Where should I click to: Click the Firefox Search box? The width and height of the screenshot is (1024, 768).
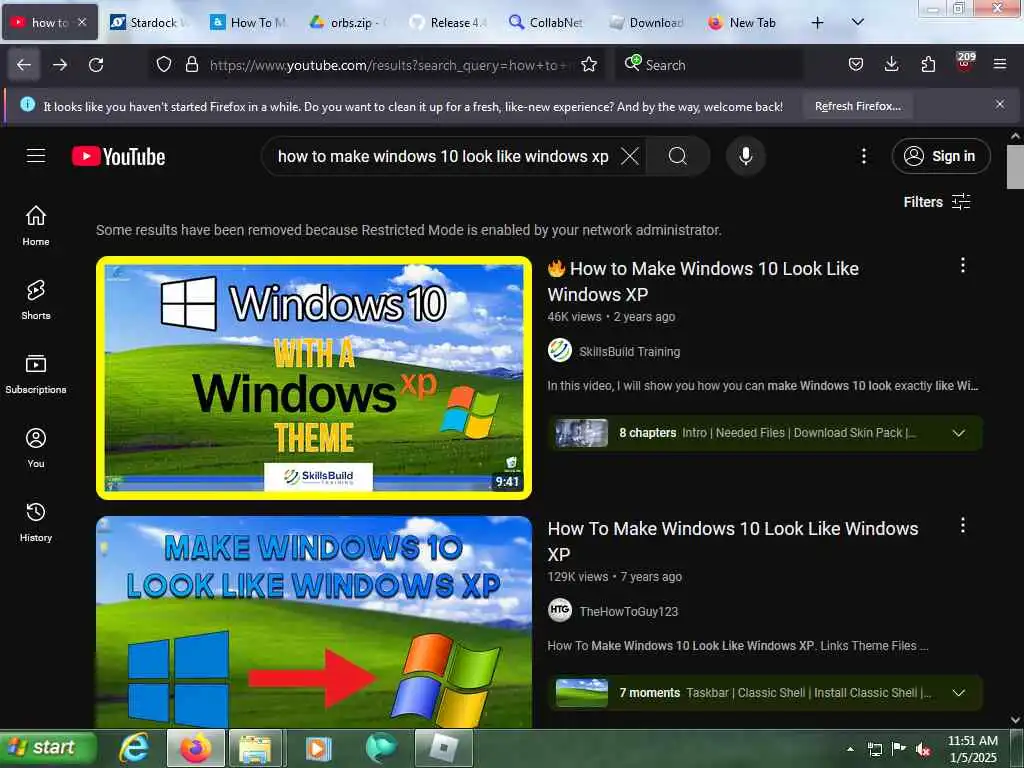709,65
